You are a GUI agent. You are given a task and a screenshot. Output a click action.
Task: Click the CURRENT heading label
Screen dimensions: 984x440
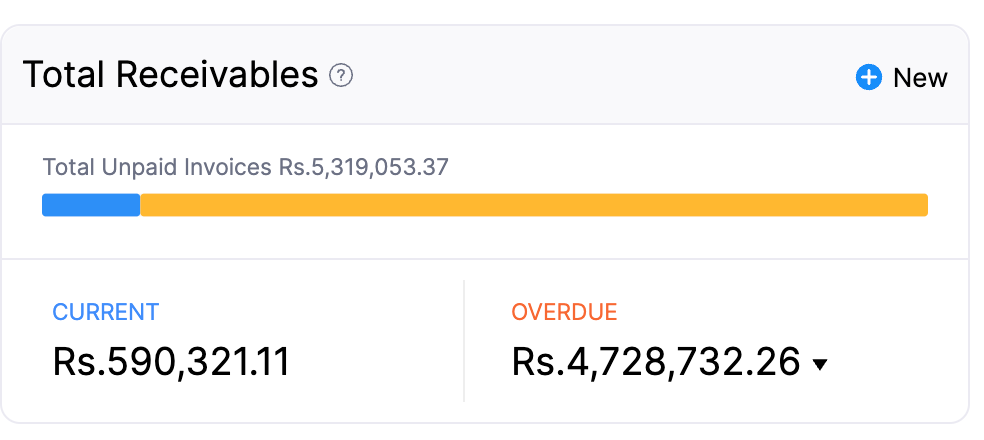click(105, 311)
